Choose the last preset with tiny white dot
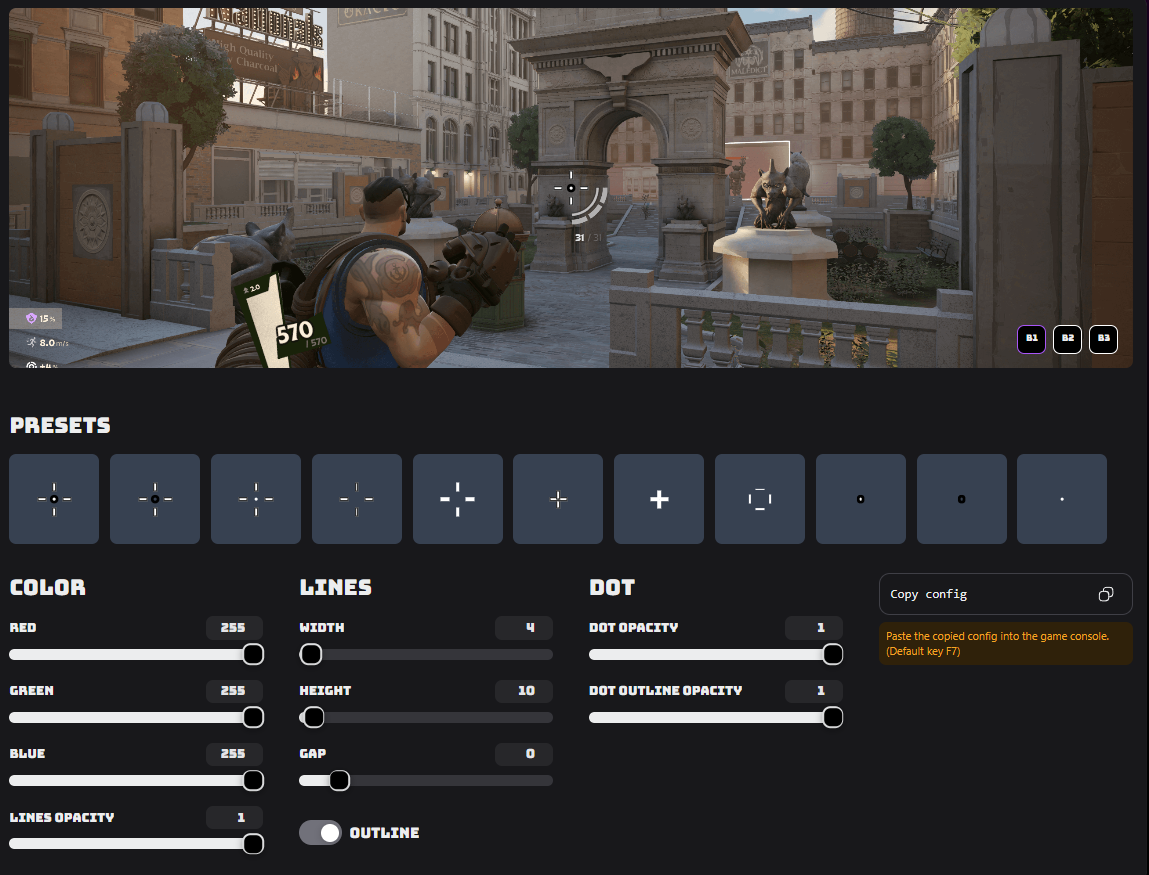Viewport: 1149px width, 875px height. click(1062, 499)
